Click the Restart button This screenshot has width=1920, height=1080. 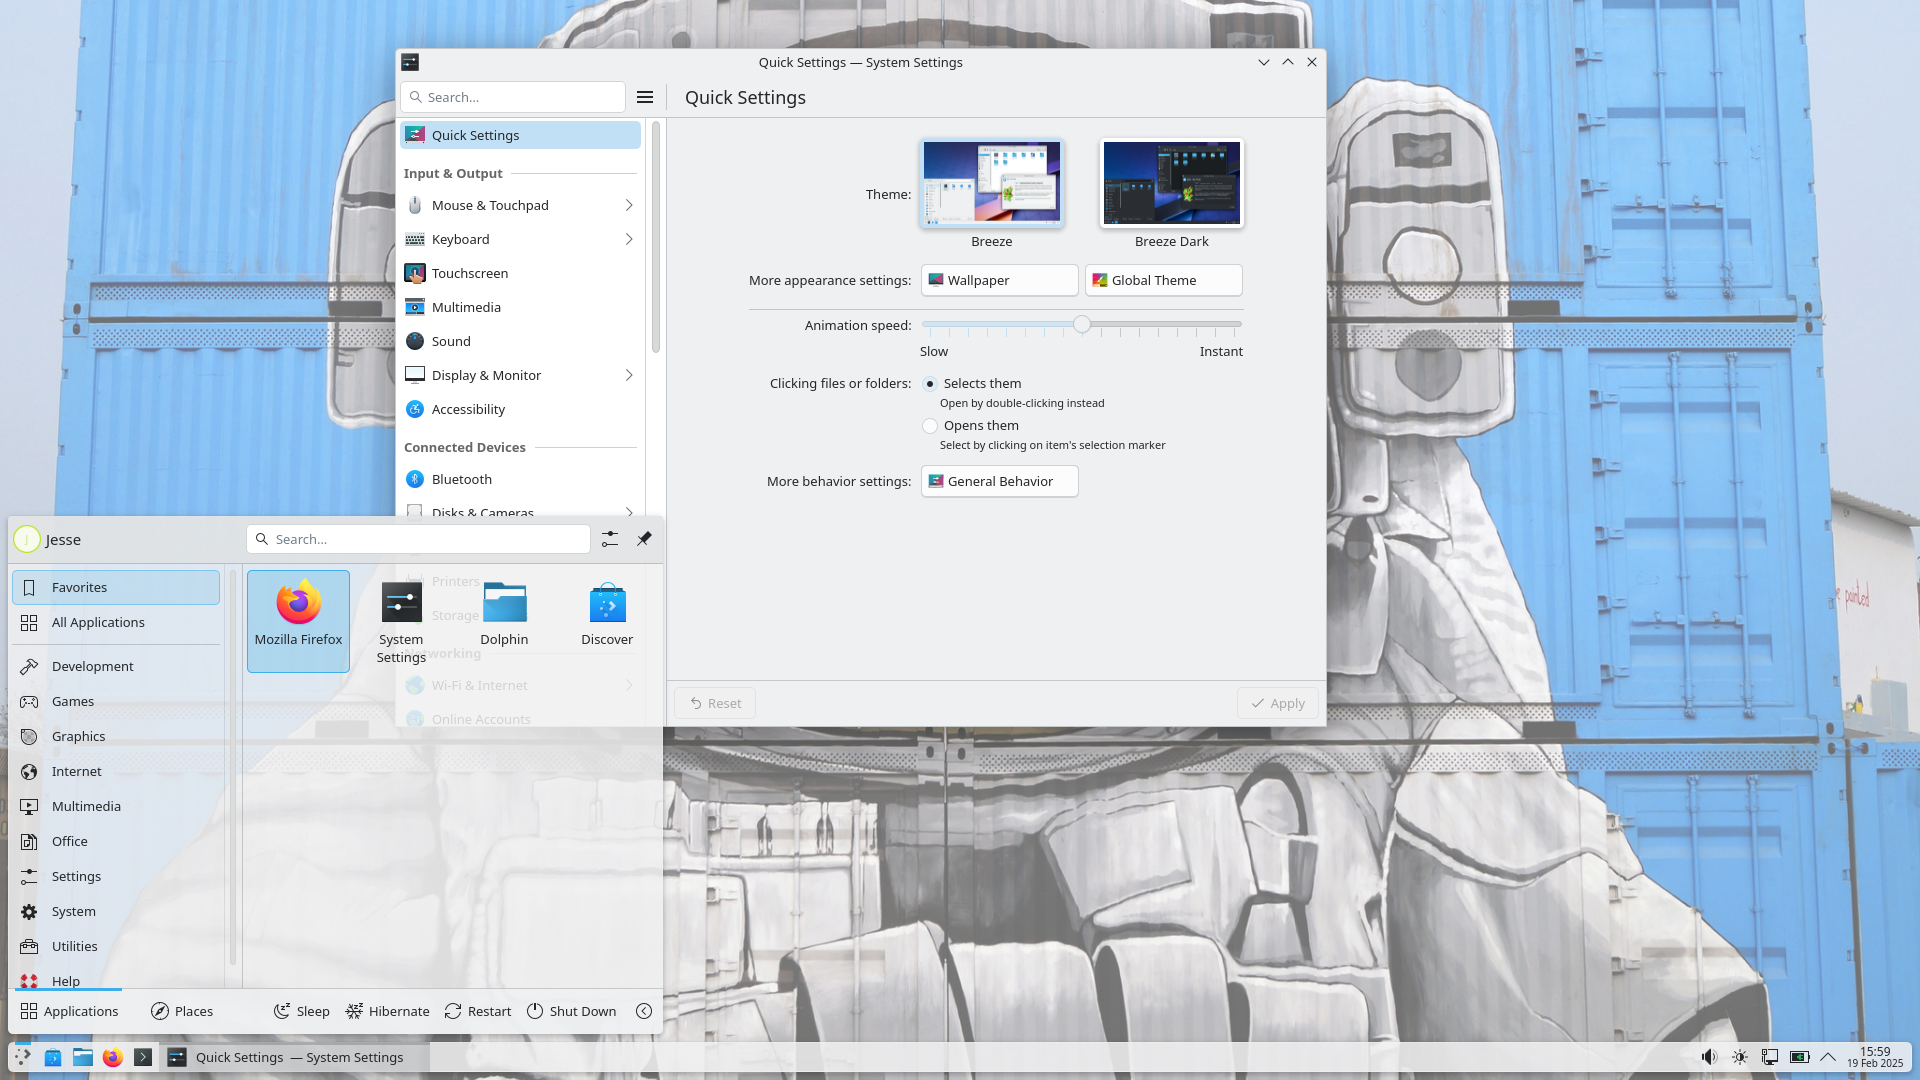[478, 1011]
